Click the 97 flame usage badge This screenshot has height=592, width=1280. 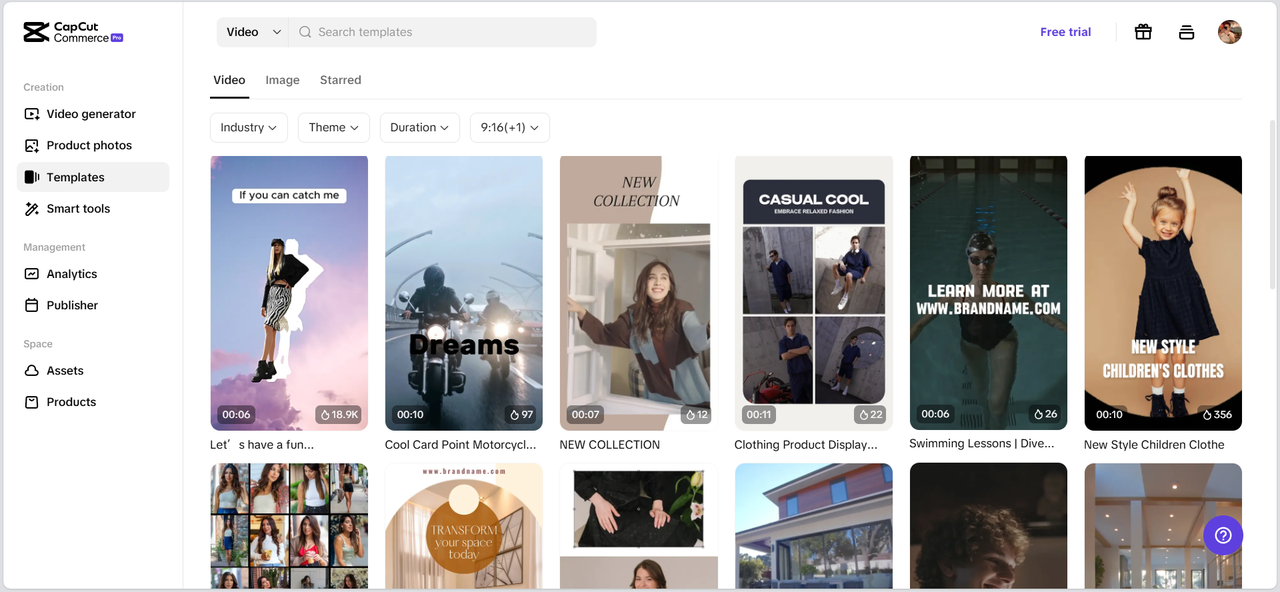tap(522, 414)
